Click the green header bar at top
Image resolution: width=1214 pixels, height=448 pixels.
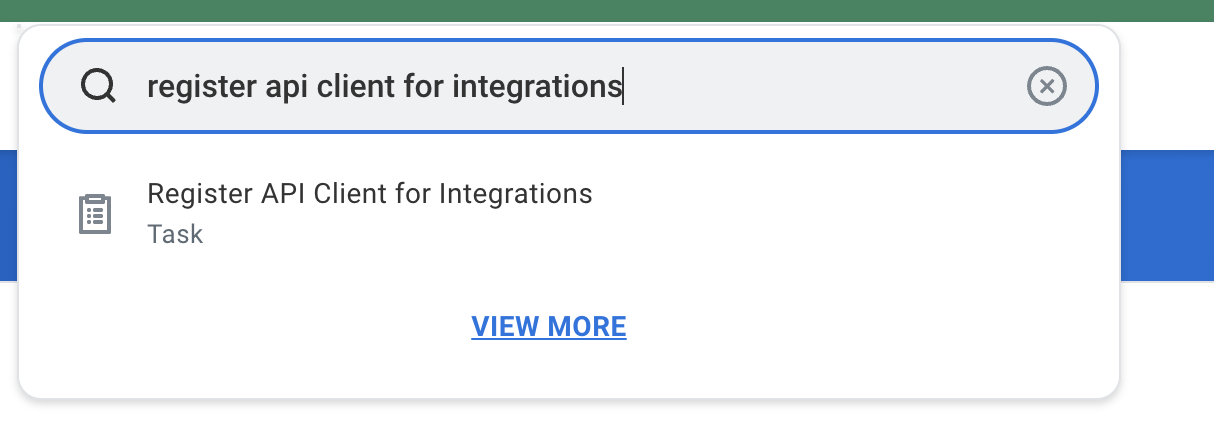[600, 10]
